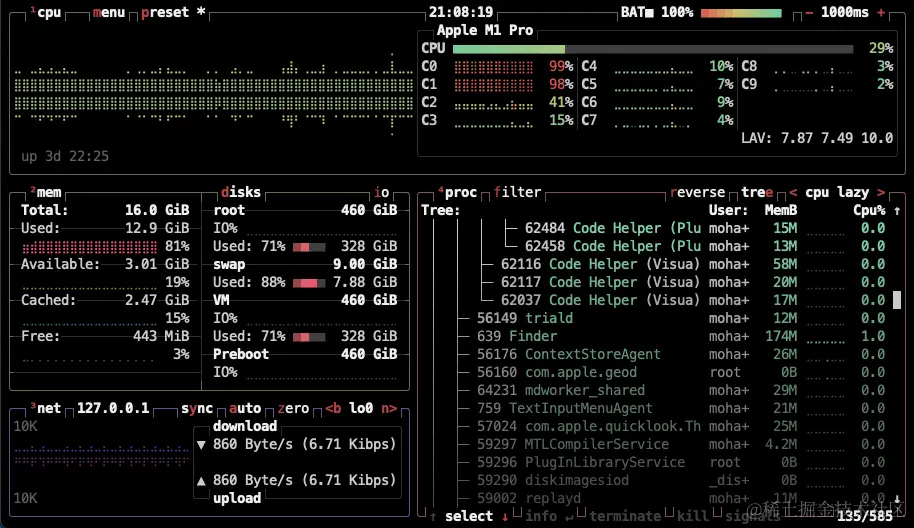The width and height of the screenshot is (914, 528).
Task: Click the upload arrow icon
Action: pos(201,481)
